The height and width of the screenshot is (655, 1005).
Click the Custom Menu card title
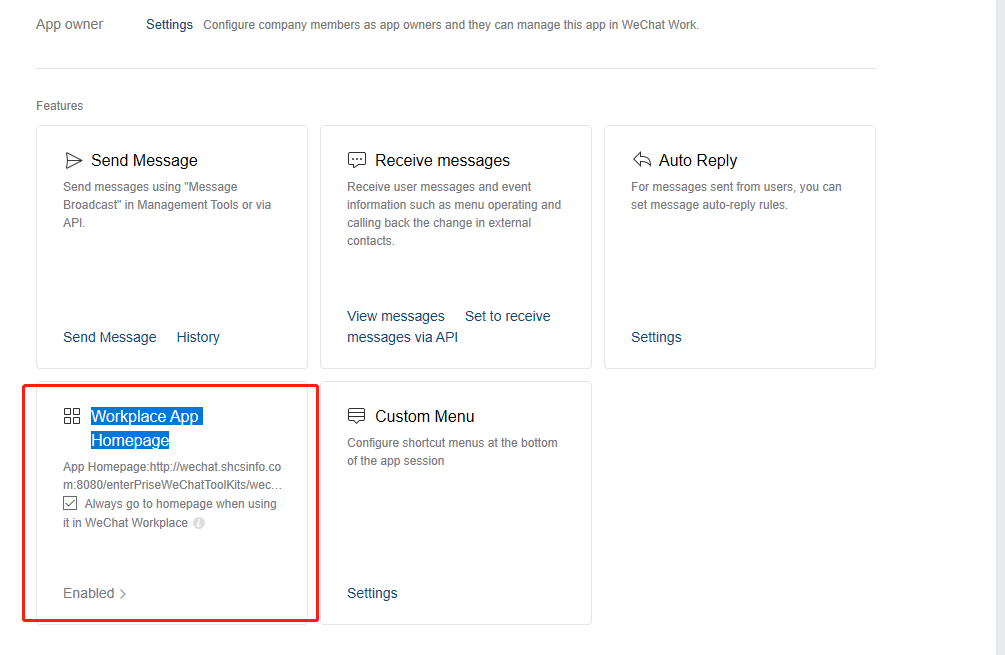tap(424, 416)
